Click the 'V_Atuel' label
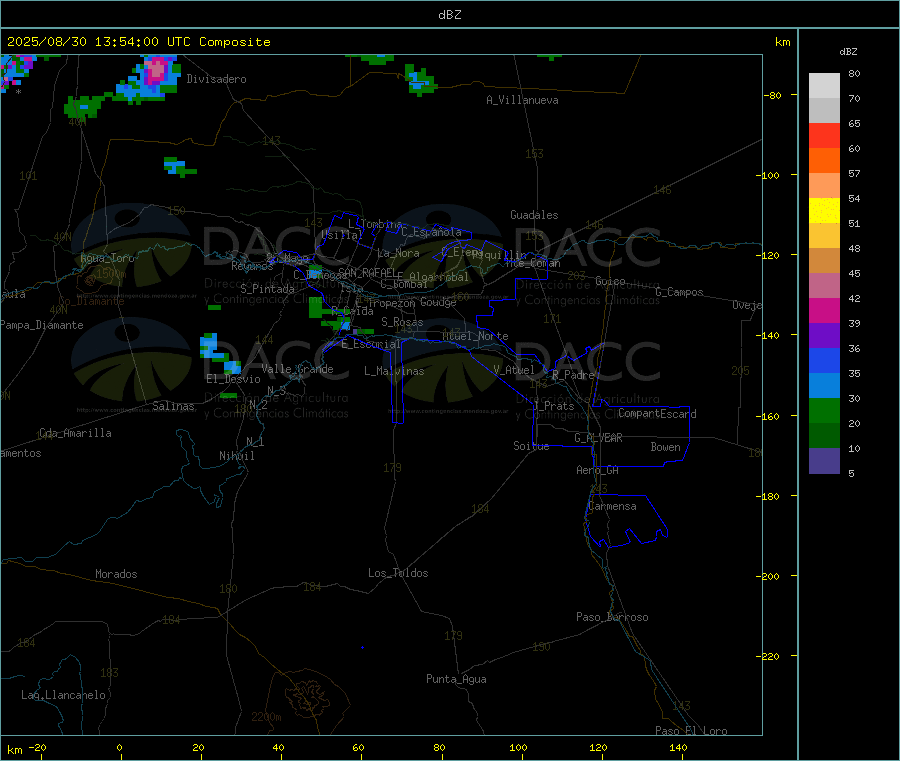The height and width of the screenshot is (761, 900). [514, 370]
